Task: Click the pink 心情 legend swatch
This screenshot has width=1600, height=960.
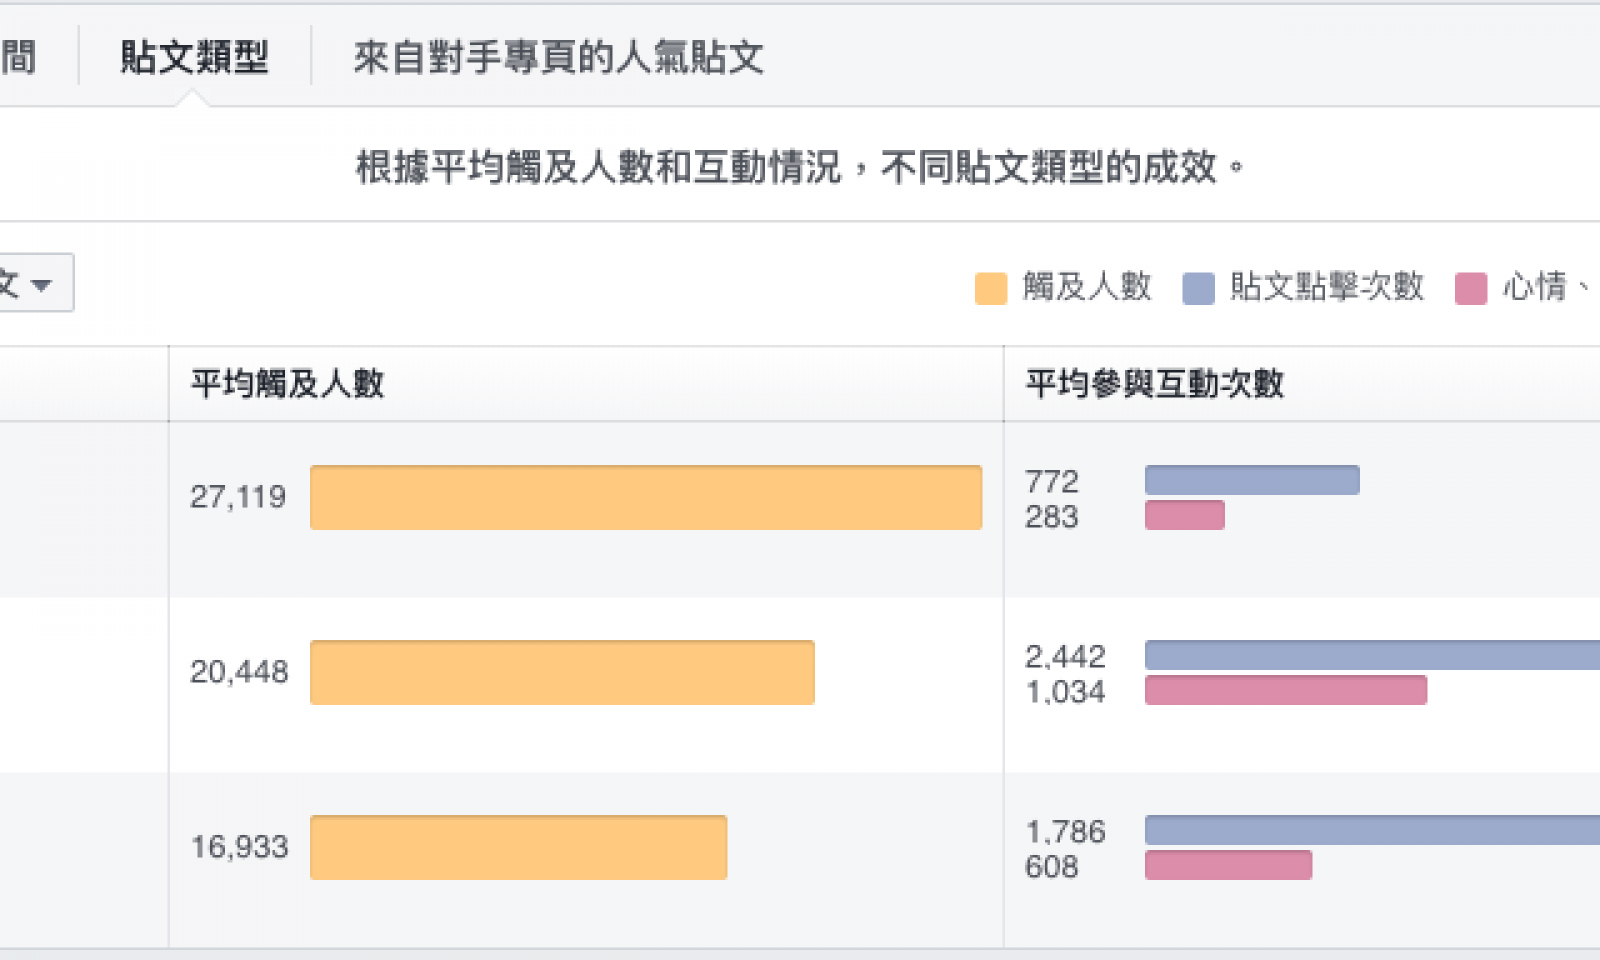Action: click(1471, 288)
